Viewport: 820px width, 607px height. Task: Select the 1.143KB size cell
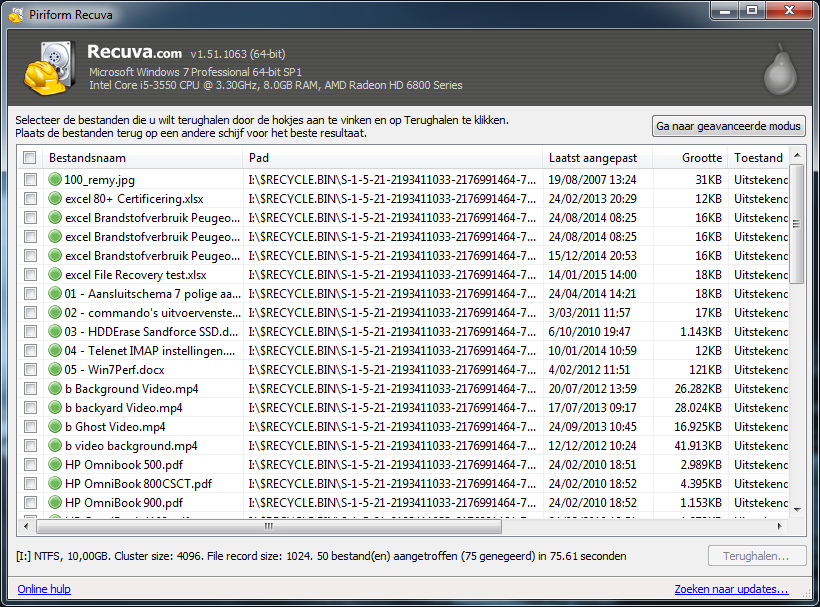[x=701, y=331]
